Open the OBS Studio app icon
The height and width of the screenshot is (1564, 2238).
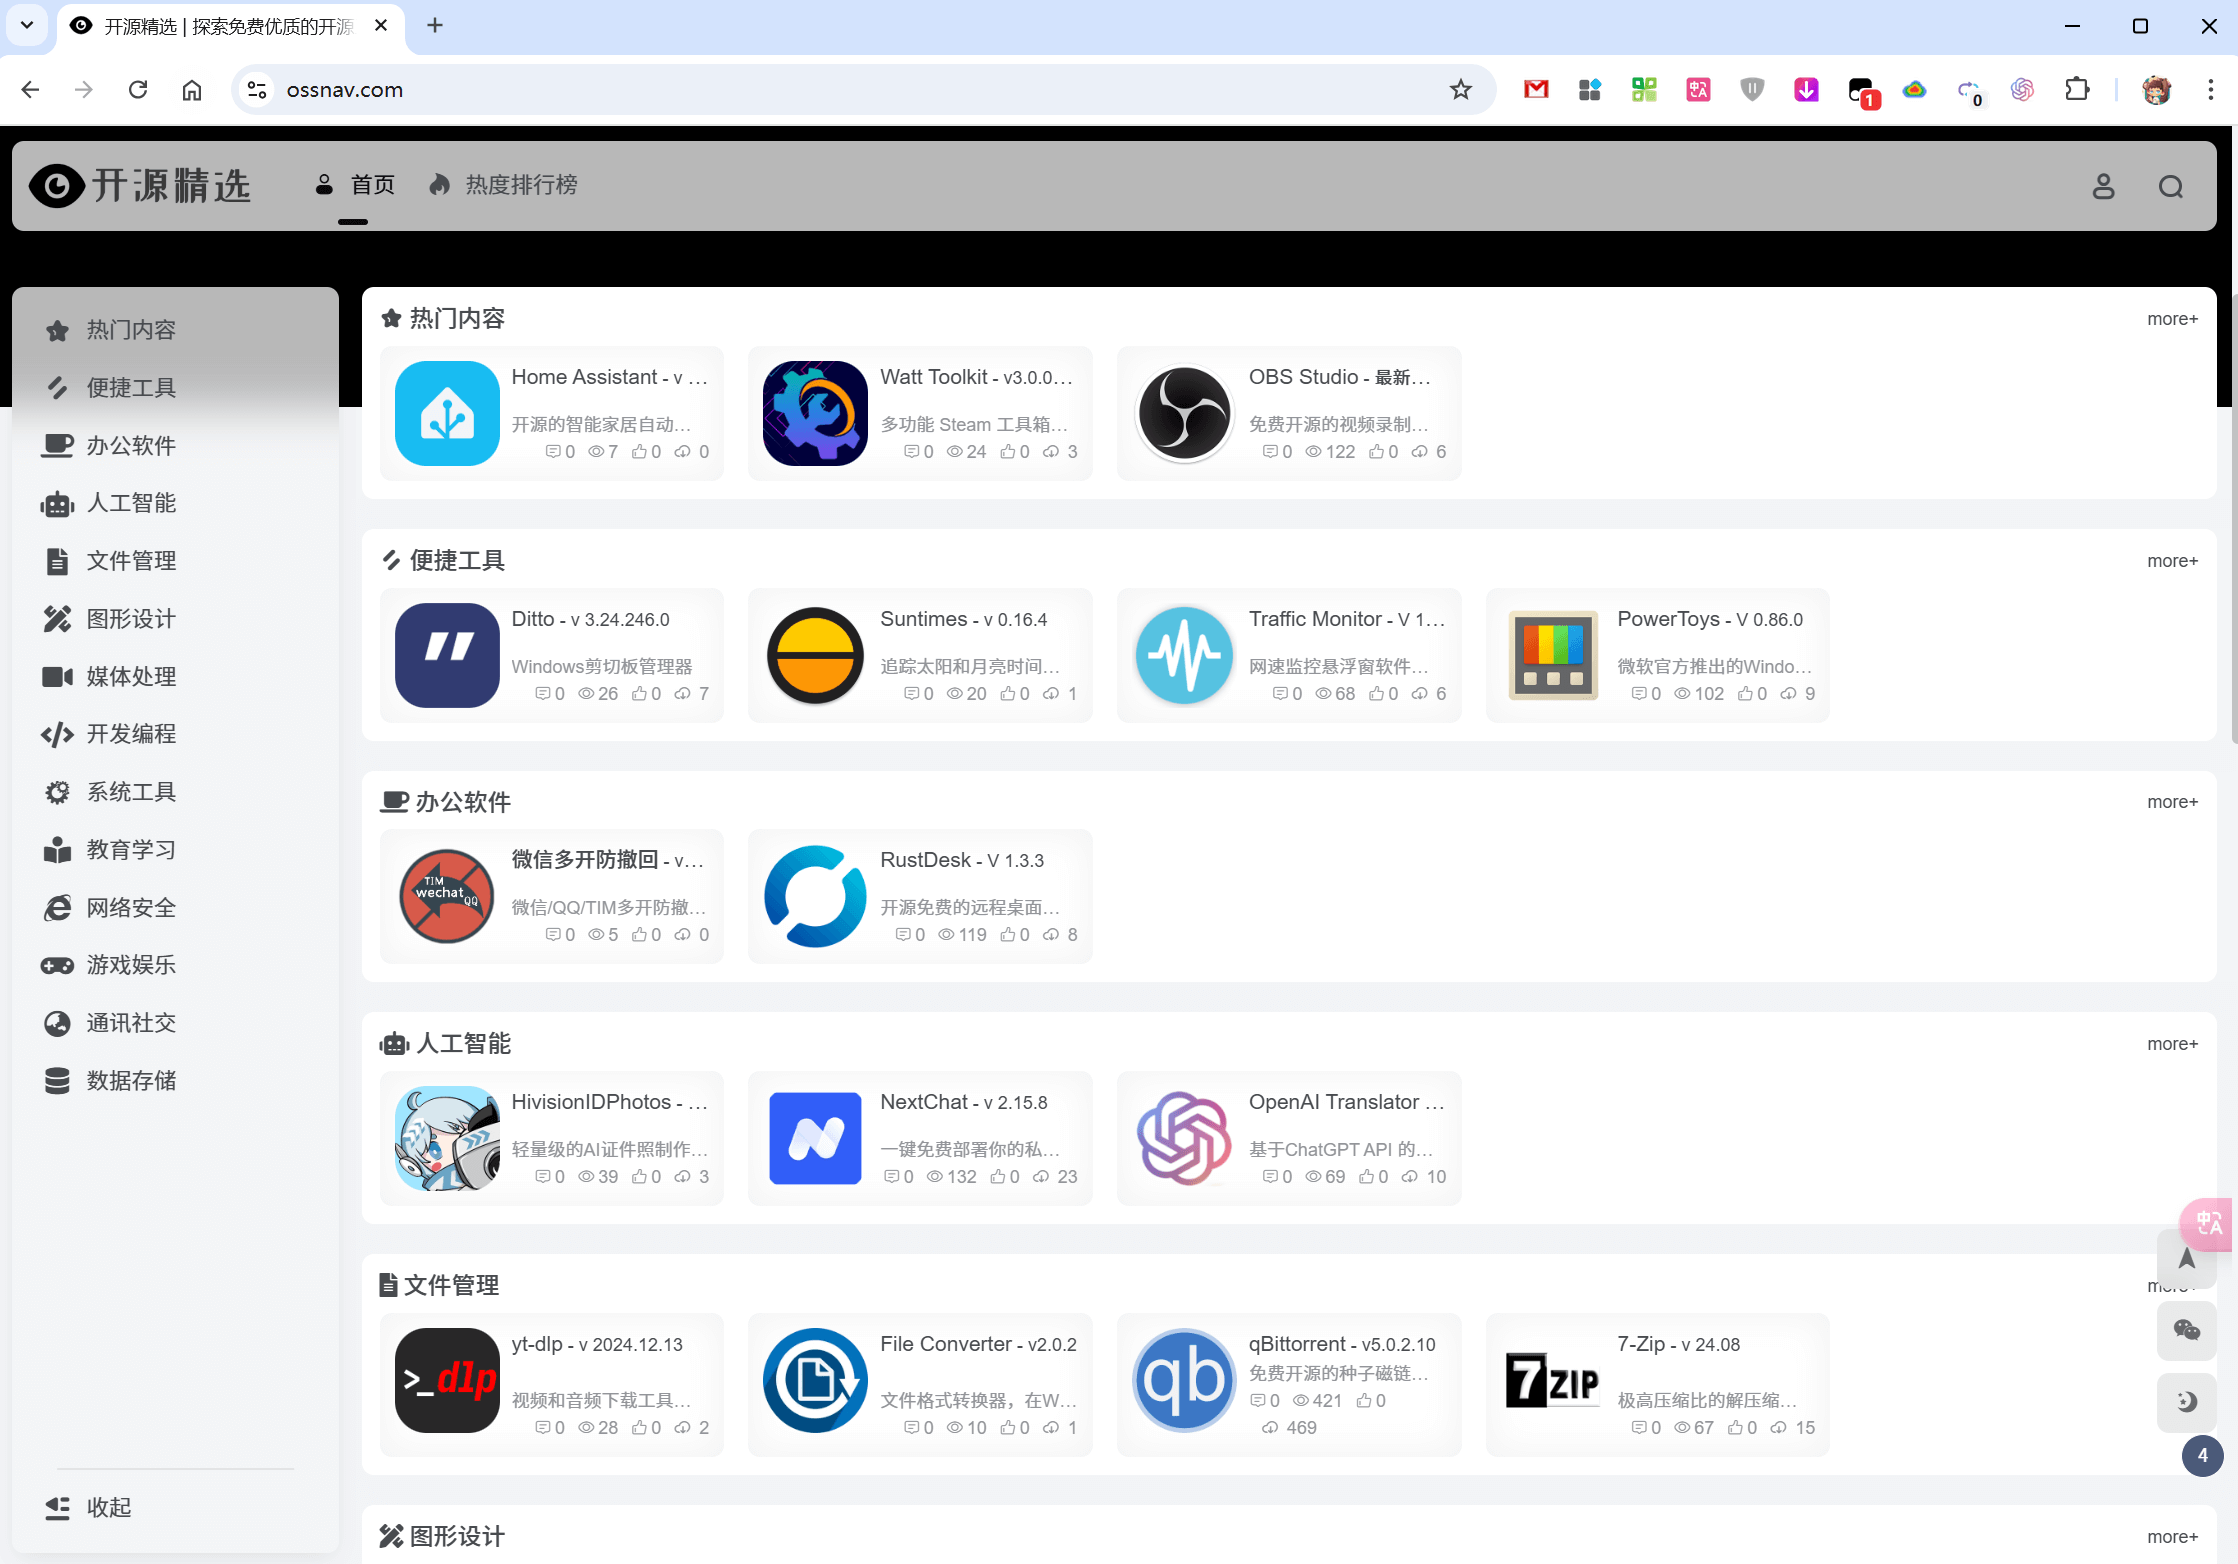click(1184, 413)
